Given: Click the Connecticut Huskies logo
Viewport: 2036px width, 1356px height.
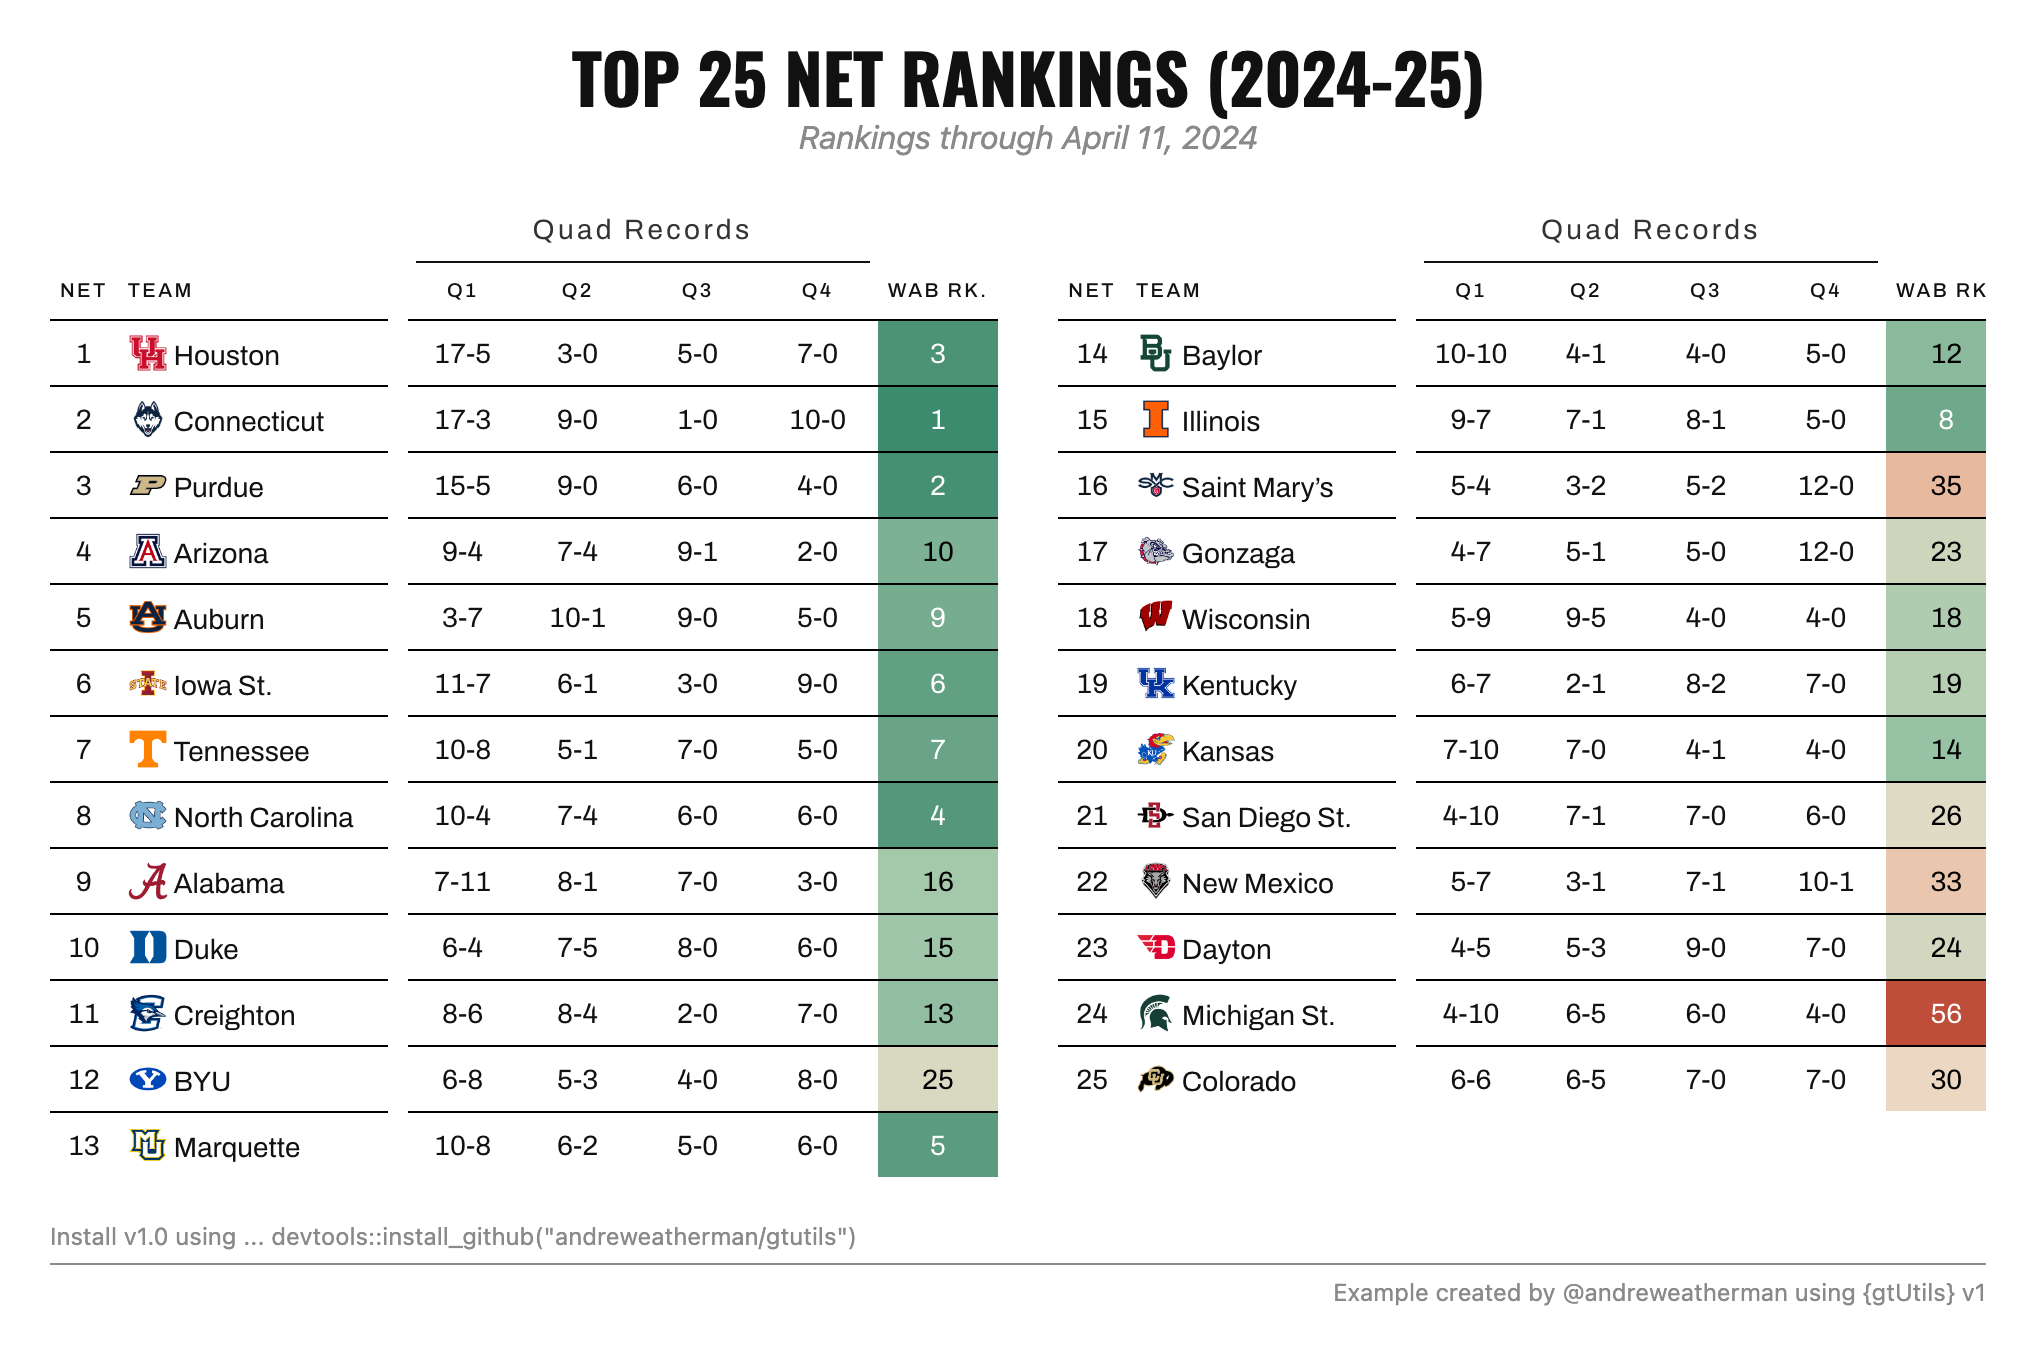Looking at the screenshot, I should click(148, 419).
